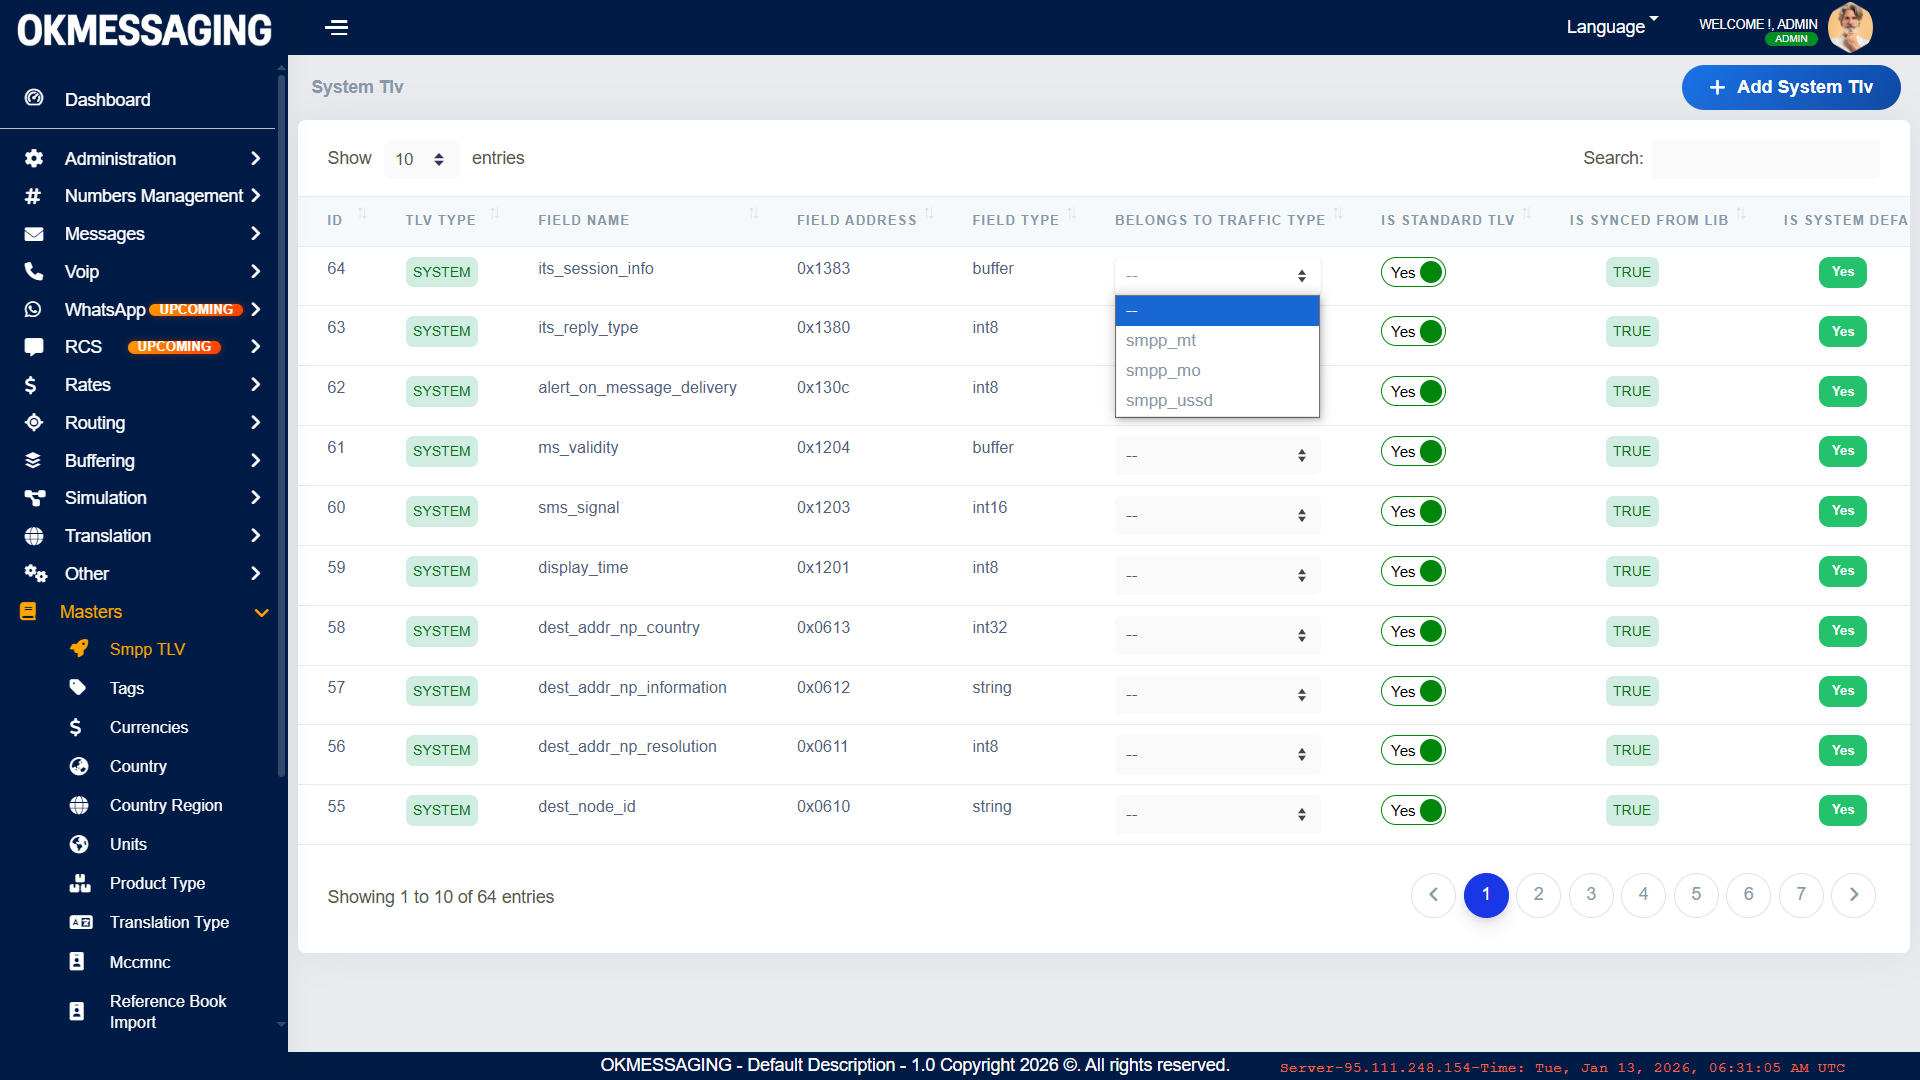The image size is (1920, 1080).
Task: Click the admin profile avatar
Action: click(1849, 26)
